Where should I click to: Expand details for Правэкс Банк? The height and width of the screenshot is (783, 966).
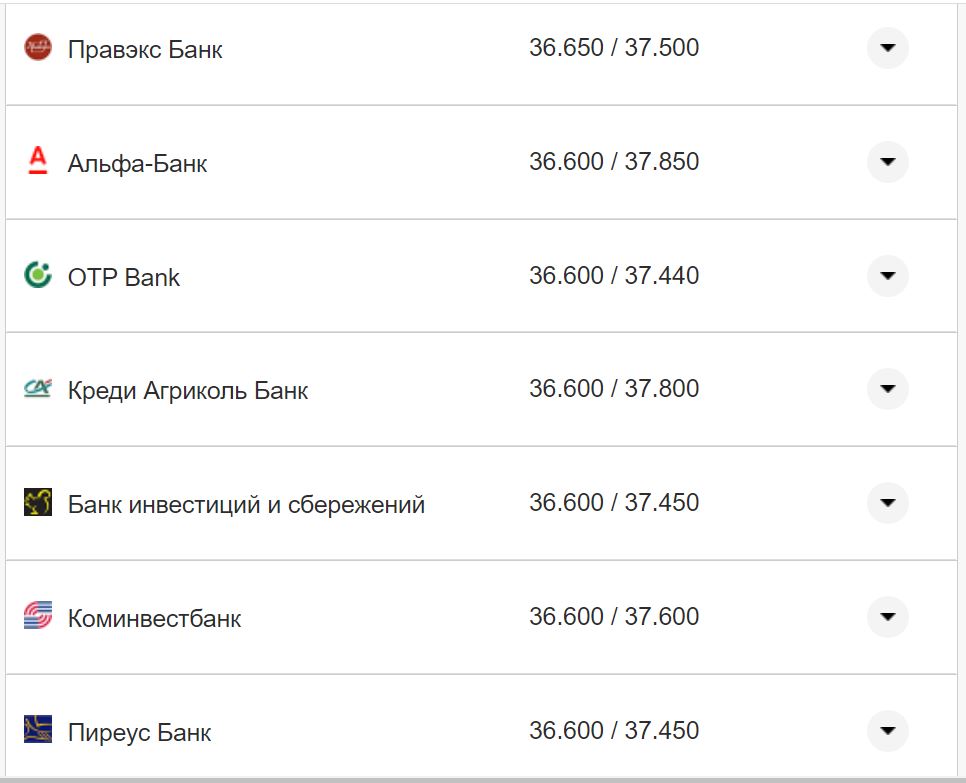(887, 47)
